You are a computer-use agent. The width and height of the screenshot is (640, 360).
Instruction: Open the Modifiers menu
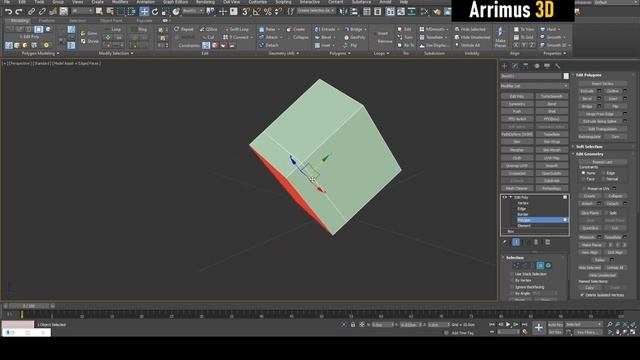click(120, 2)
